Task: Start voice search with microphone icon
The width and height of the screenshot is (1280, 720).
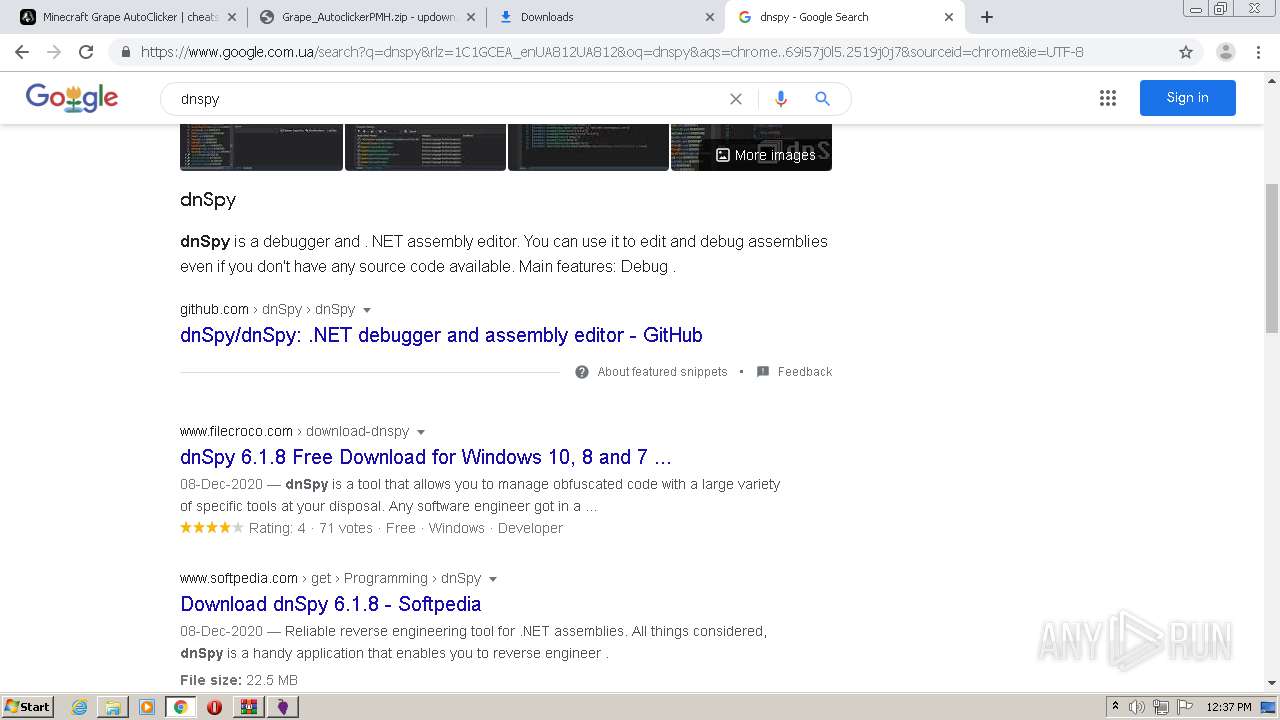Action: coord(781,99)
